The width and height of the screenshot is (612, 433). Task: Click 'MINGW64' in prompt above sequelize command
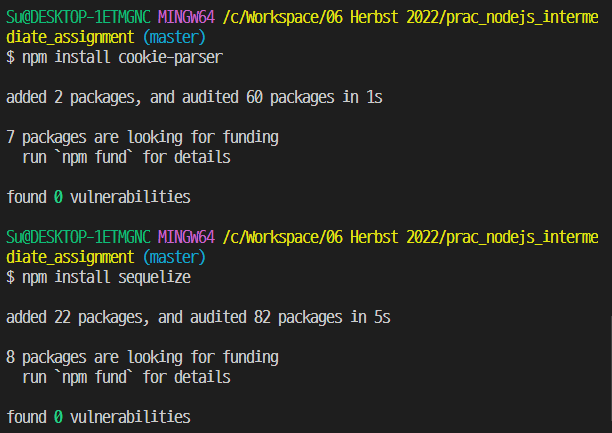tap(187, 237)
